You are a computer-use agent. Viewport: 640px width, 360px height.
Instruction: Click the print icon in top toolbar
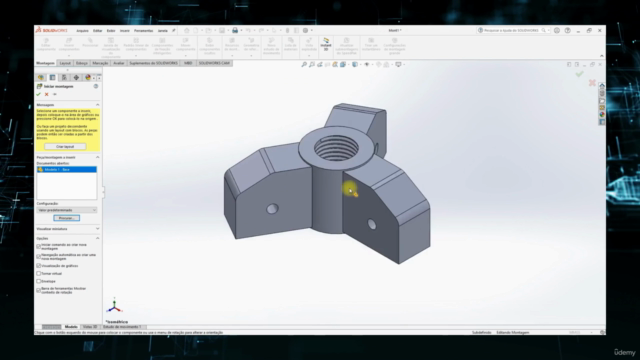[x=235, y=31]
